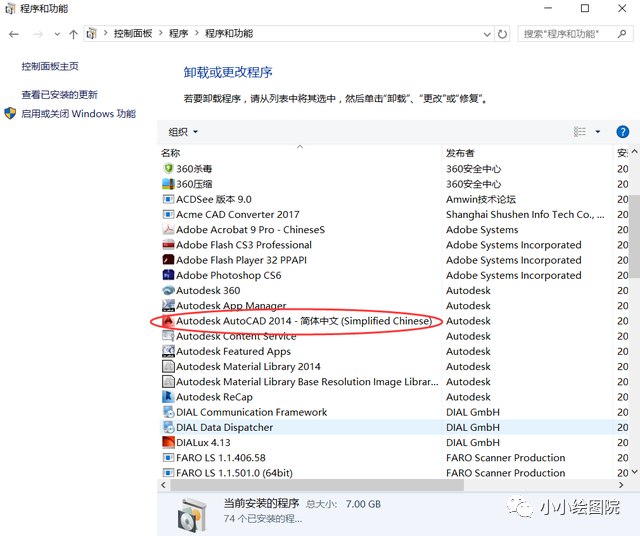Open the blue help question mark
640x536 pixels.
[622, 132]
